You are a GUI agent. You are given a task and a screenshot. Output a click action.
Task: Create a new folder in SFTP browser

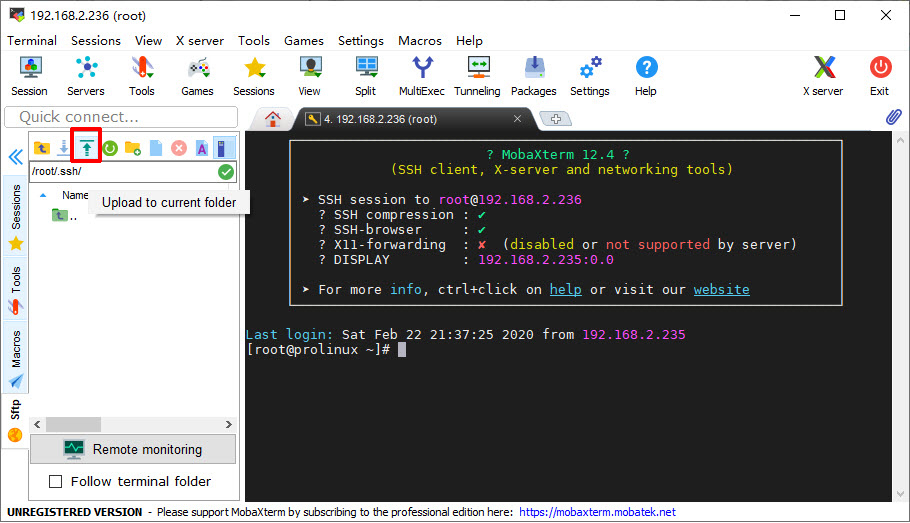[x=133, y=148]
